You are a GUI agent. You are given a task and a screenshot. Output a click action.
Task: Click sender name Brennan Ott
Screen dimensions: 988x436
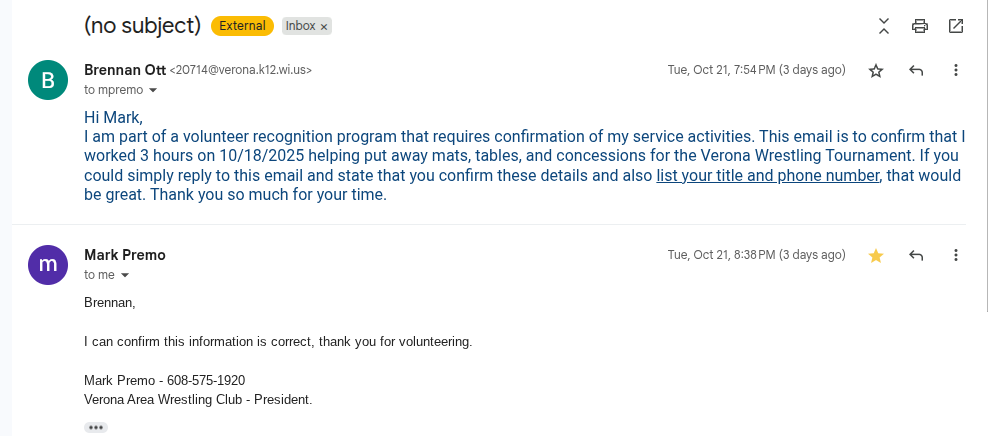[x=125, y=70]
